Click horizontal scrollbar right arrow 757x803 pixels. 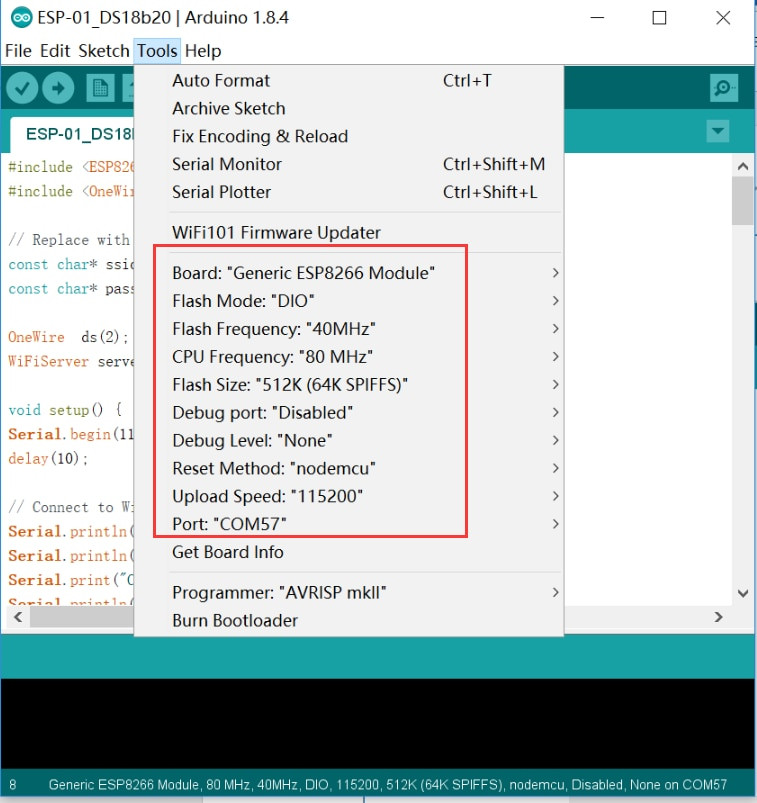pyautogui.click(x=719, y=617)
